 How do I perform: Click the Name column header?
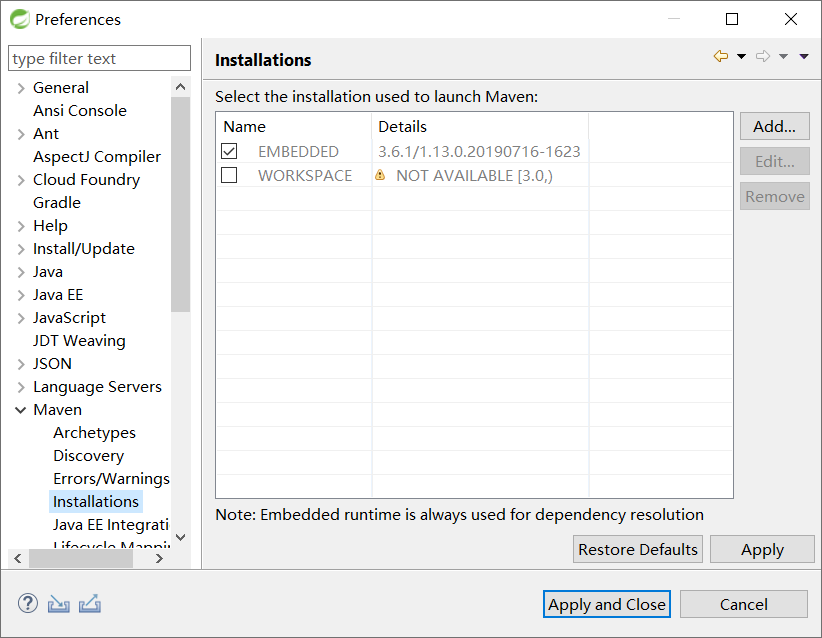tap(294, 126)
